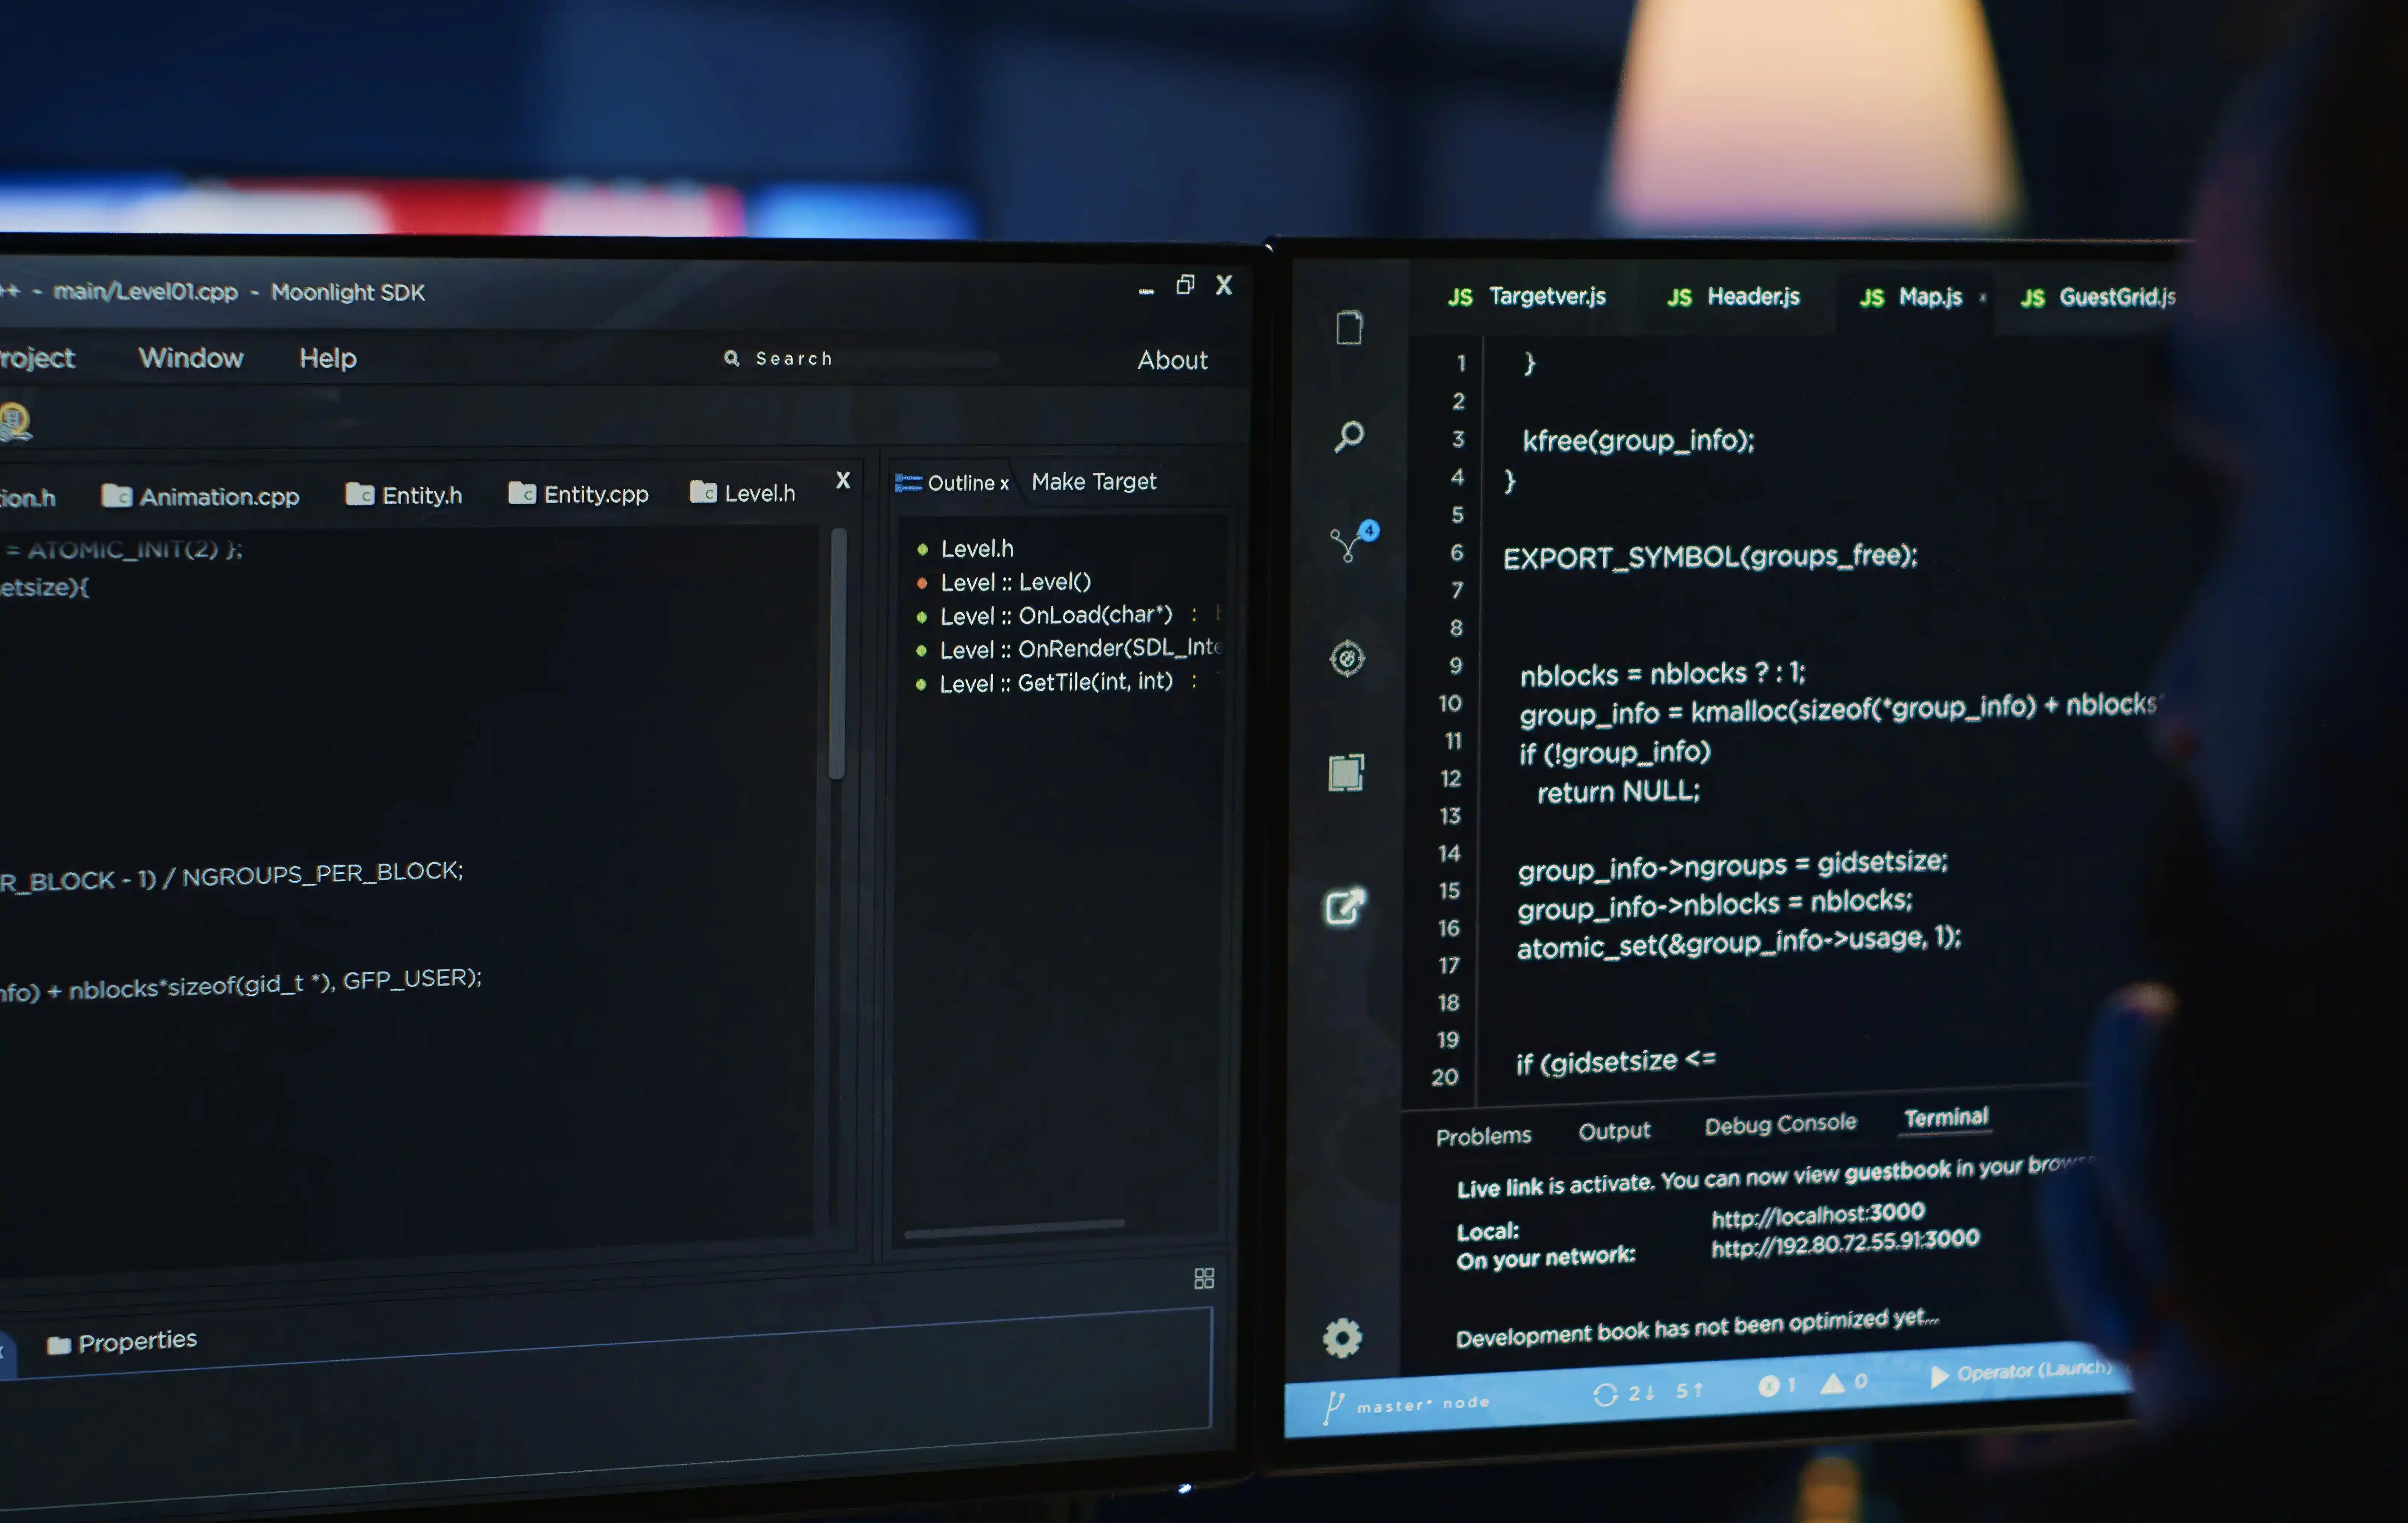Open the Run and Debug icon

(x=1347, y=658)
